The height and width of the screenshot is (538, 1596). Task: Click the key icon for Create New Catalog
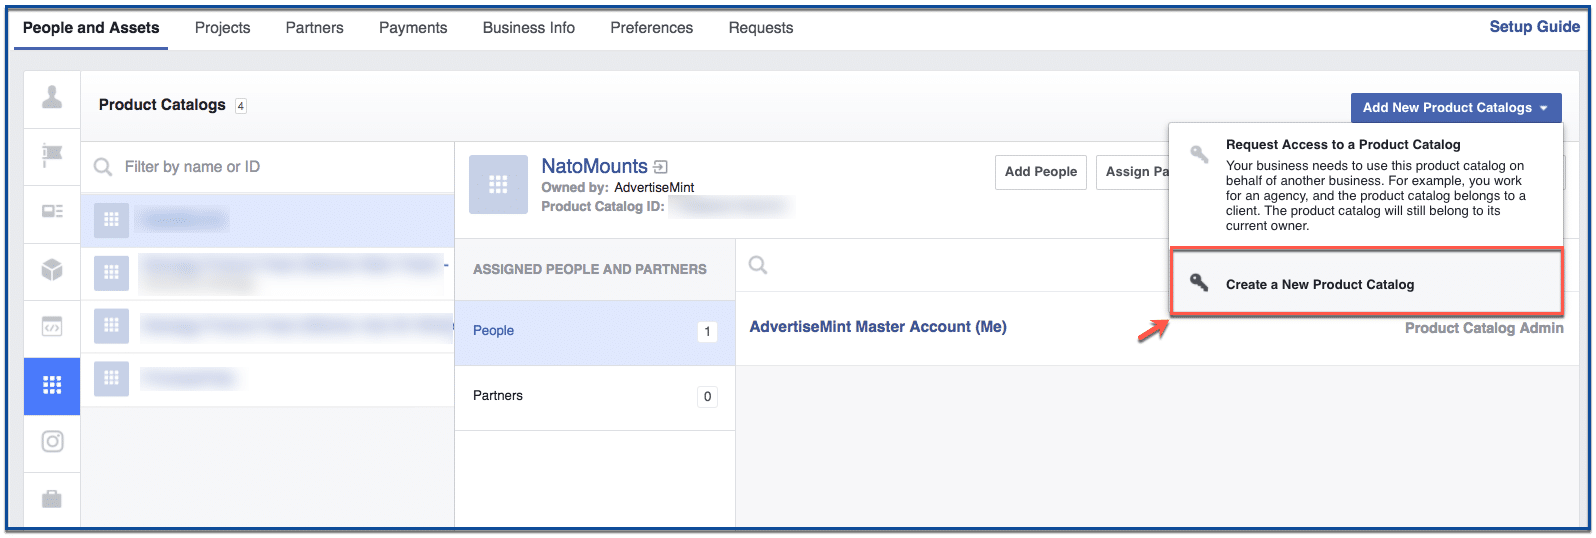[x=1198, y=283]
